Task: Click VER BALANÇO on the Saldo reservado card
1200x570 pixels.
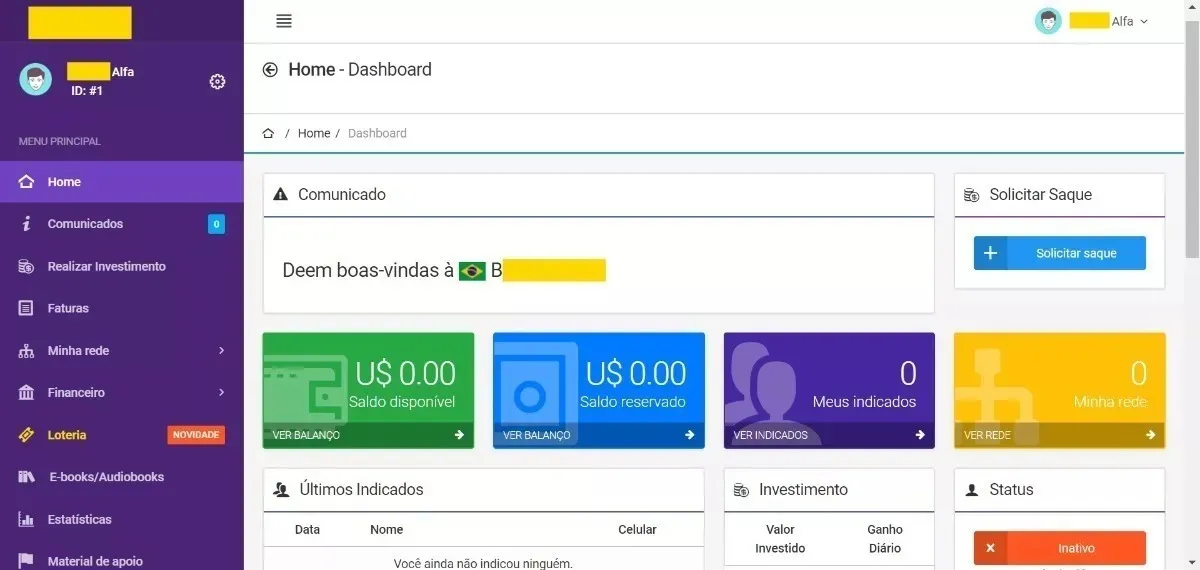Action: tap(537, 435)
